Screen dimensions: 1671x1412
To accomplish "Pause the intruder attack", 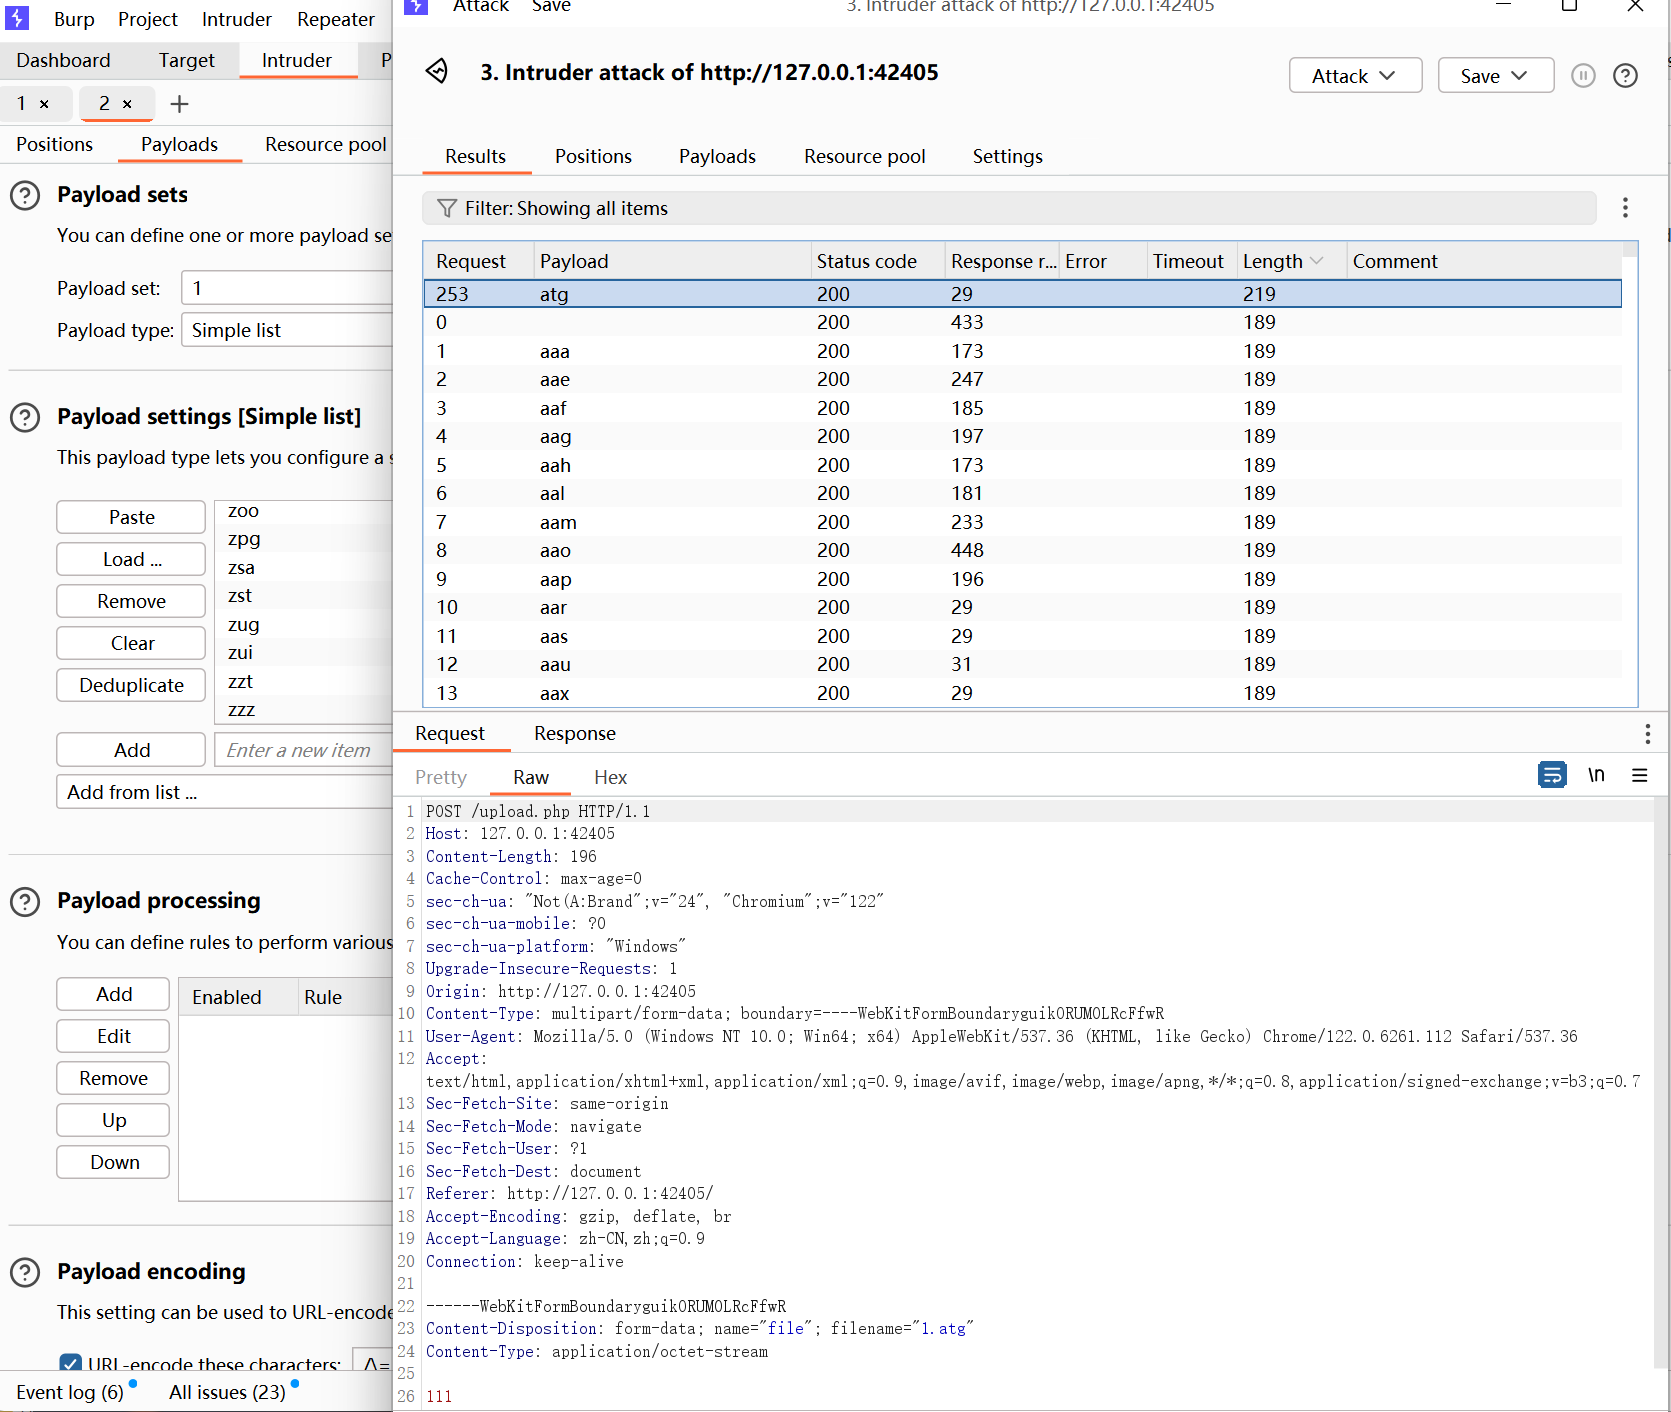I will pos(1583,76).
